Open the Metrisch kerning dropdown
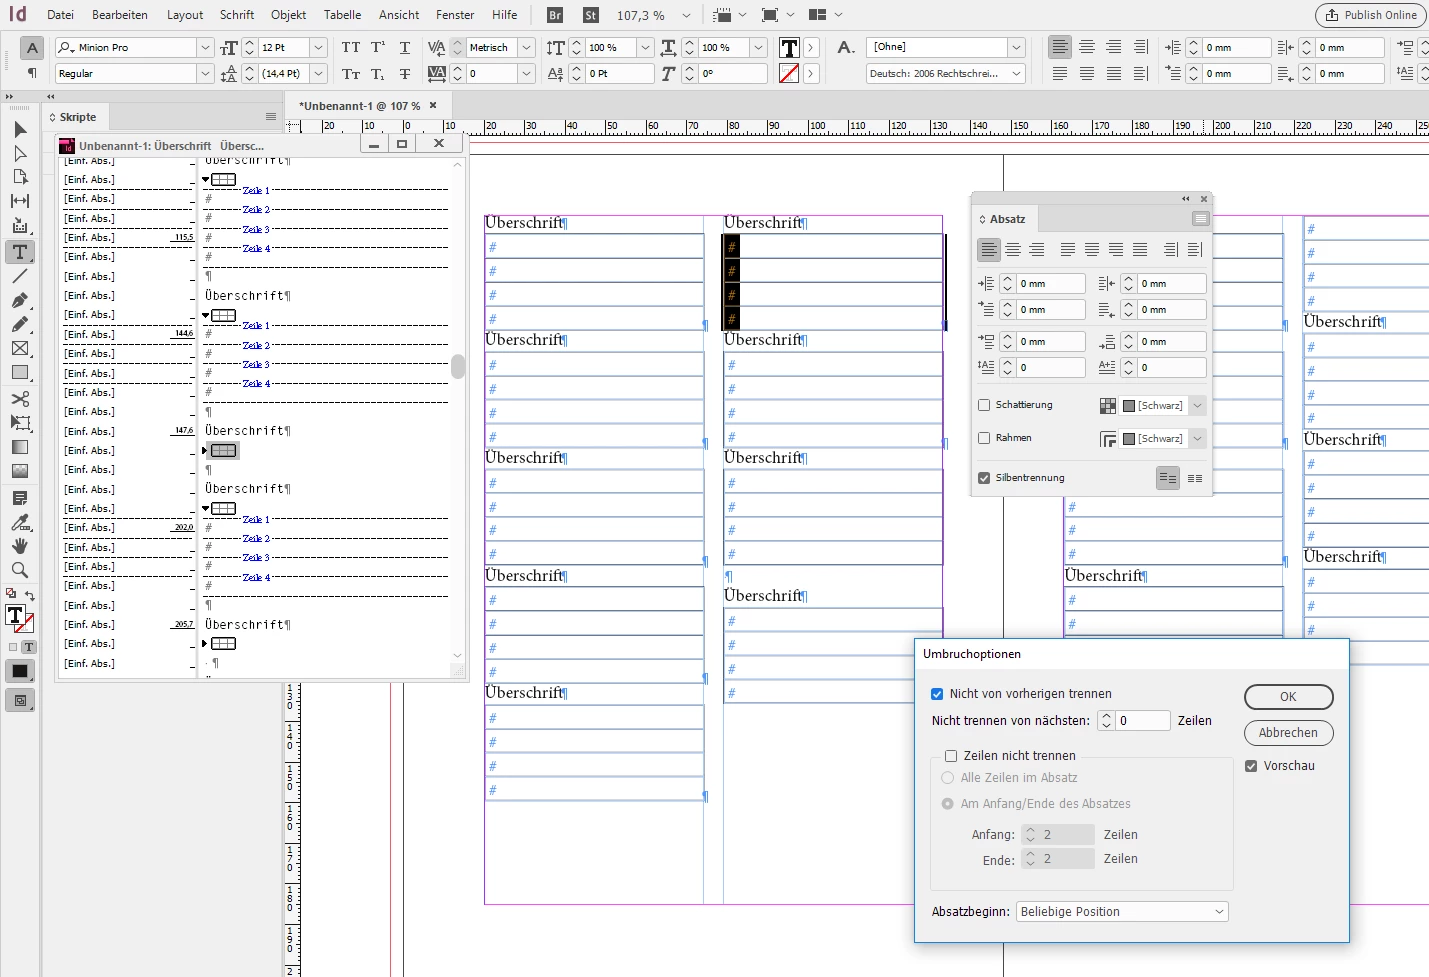Viewport: 1429px width, 977px height. click(526, 47)
